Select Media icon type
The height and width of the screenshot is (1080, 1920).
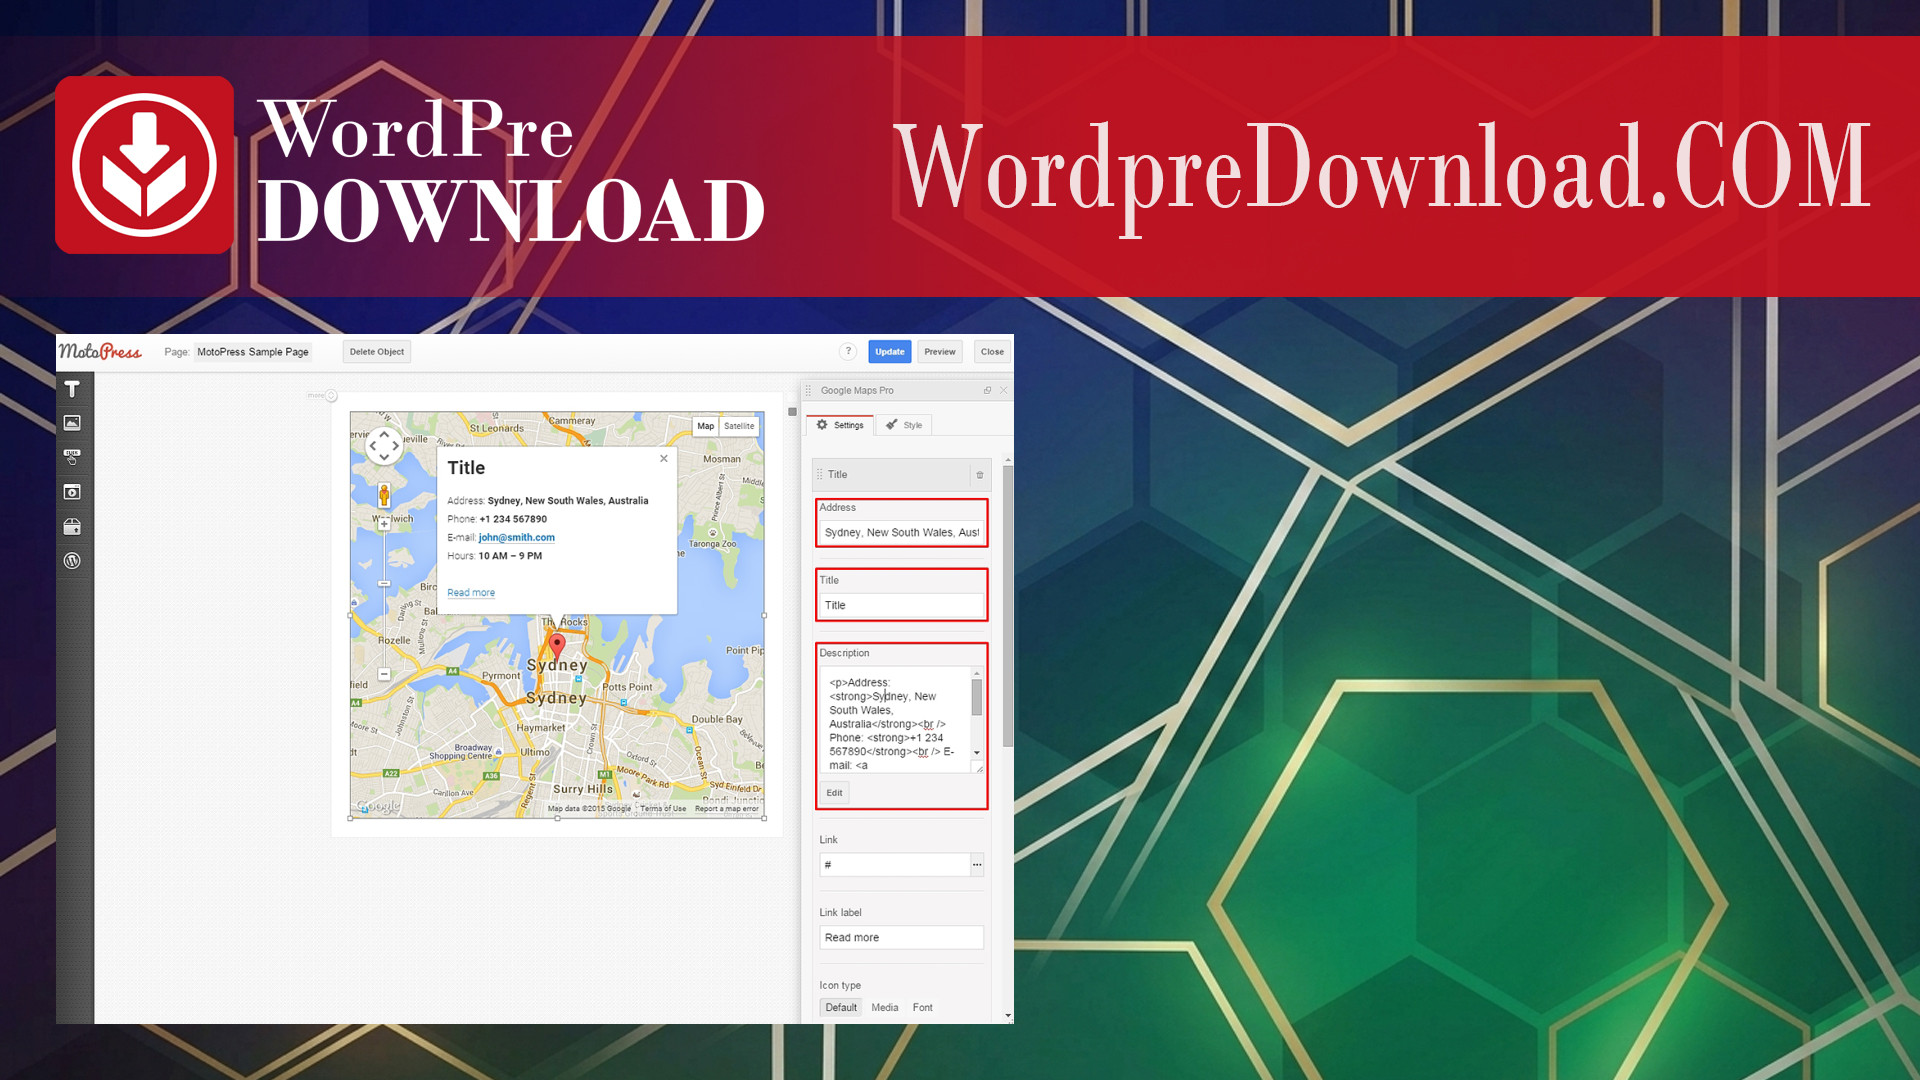click(x=885, y=1007)
